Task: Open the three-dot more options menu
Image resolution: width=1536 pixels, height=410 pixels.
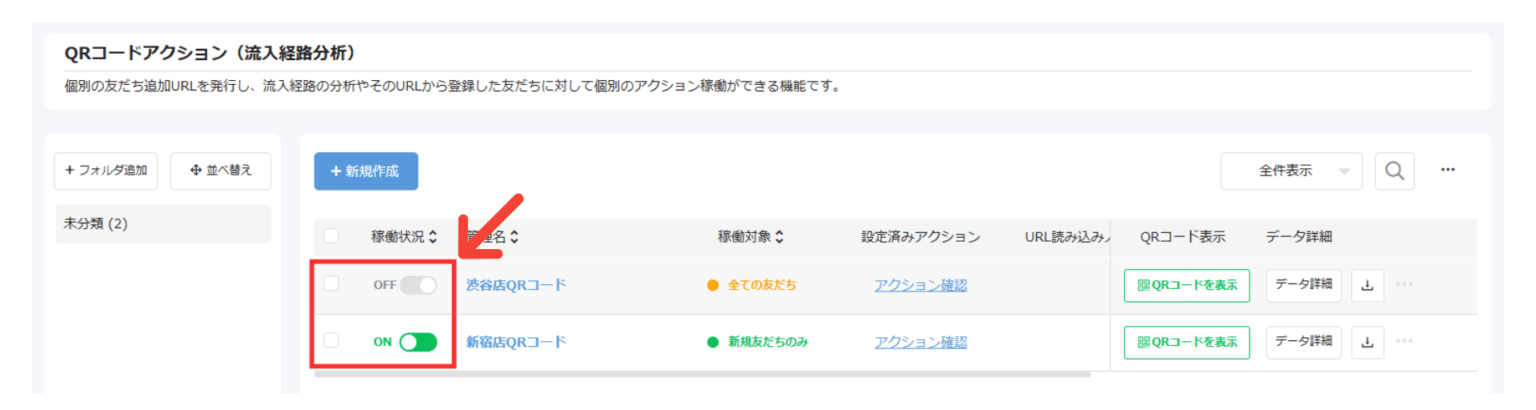Action: point(1447,171)
